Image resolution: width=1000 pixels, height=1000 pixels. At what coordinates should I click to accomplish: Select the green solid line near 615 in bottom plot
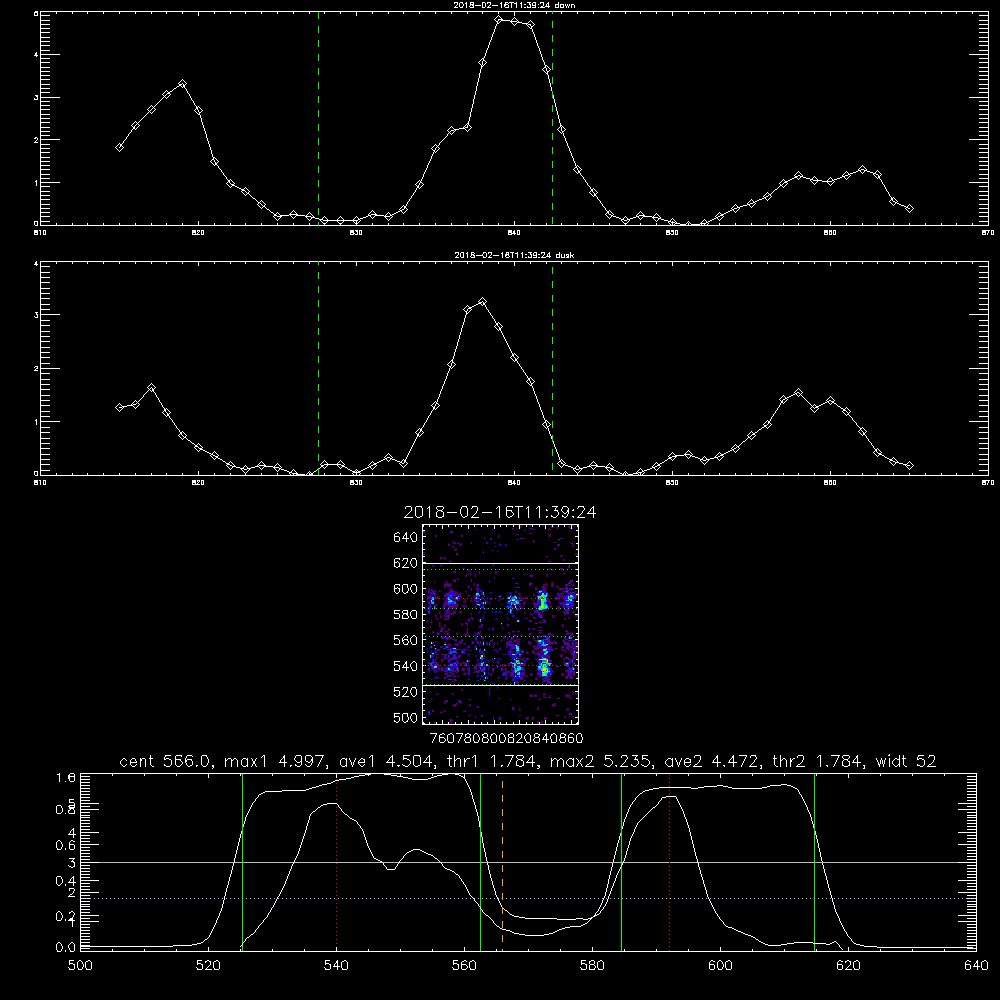[814, 862]
